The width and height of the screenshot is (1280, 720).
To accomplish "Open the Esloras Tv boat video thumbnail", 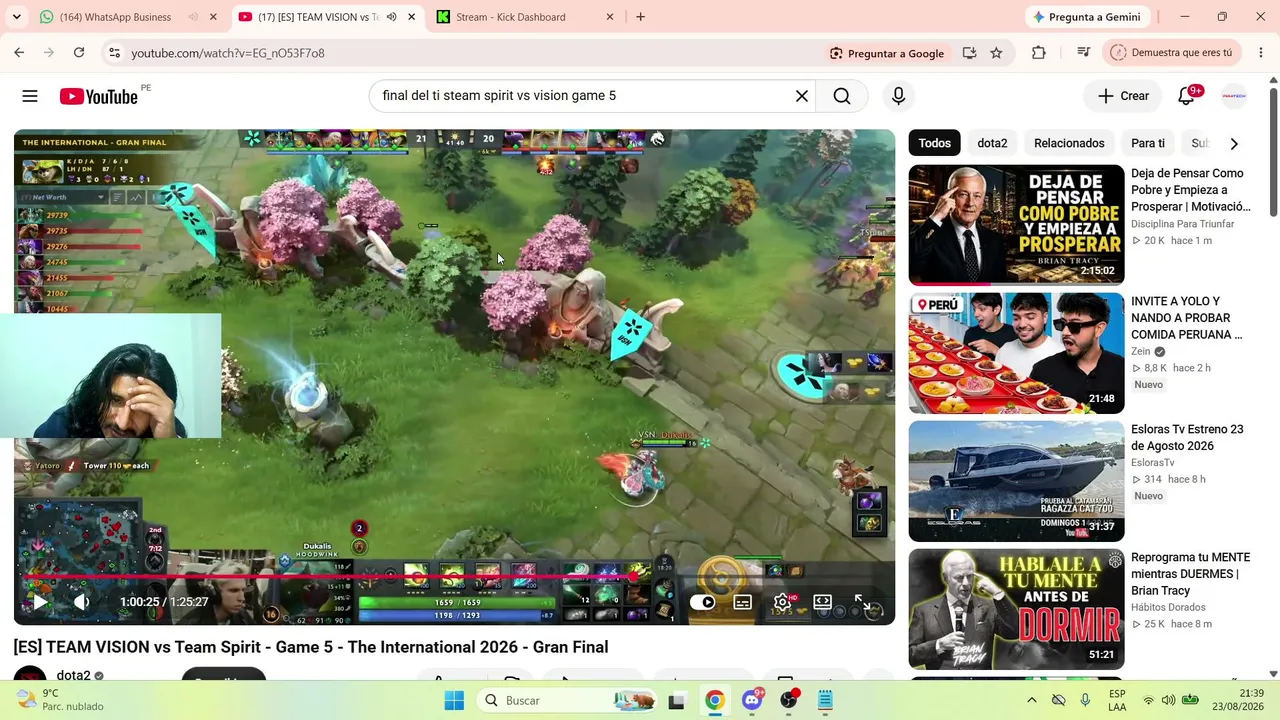I will coord(1016,481).
